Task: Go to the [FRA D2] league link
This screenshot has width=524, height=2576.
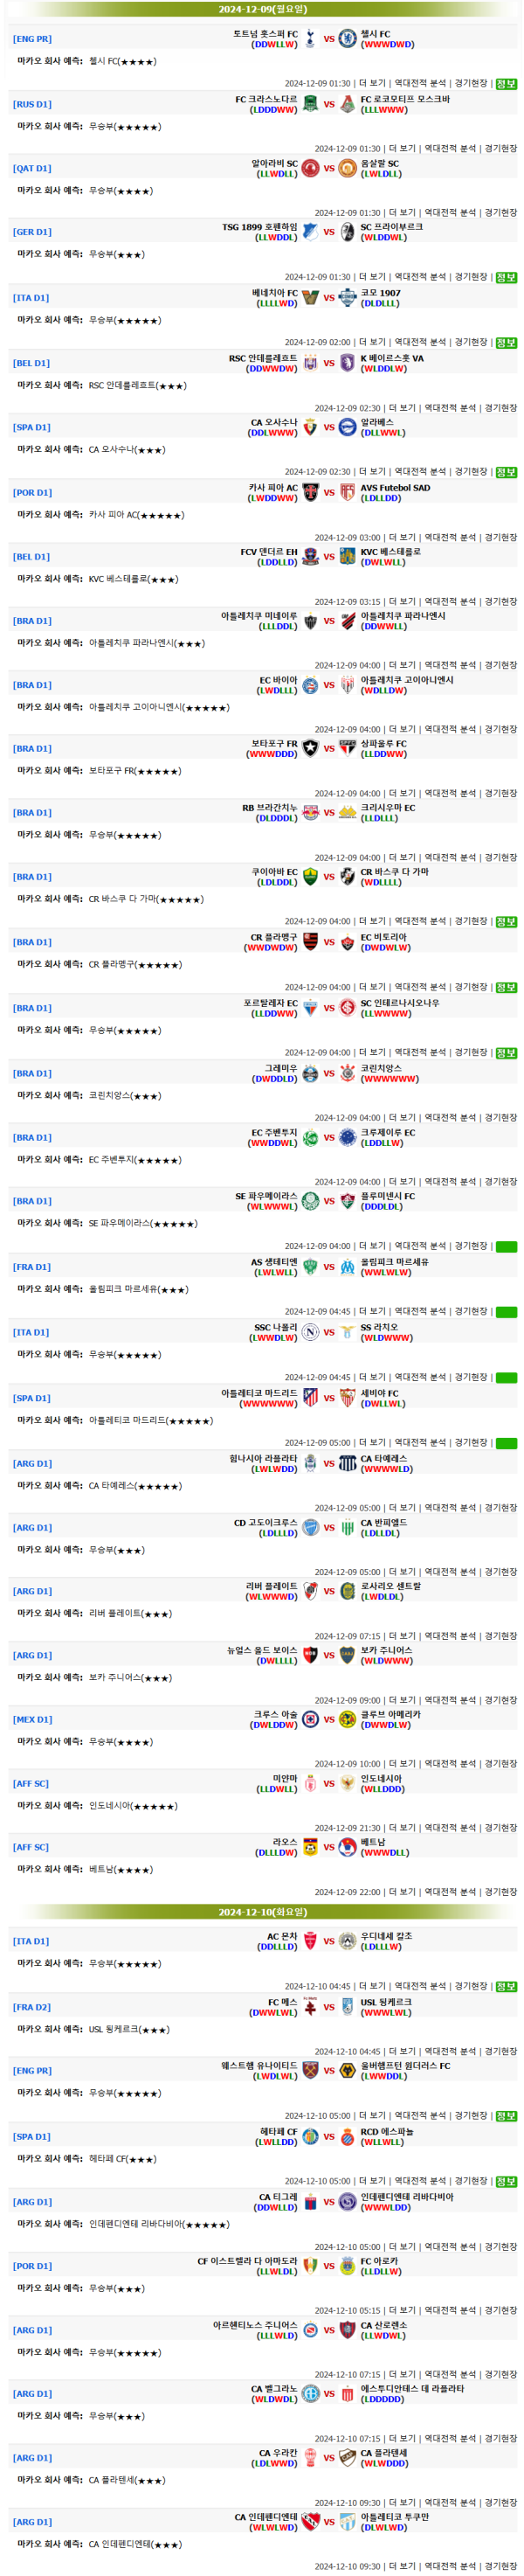Action: coord(32,2007)
